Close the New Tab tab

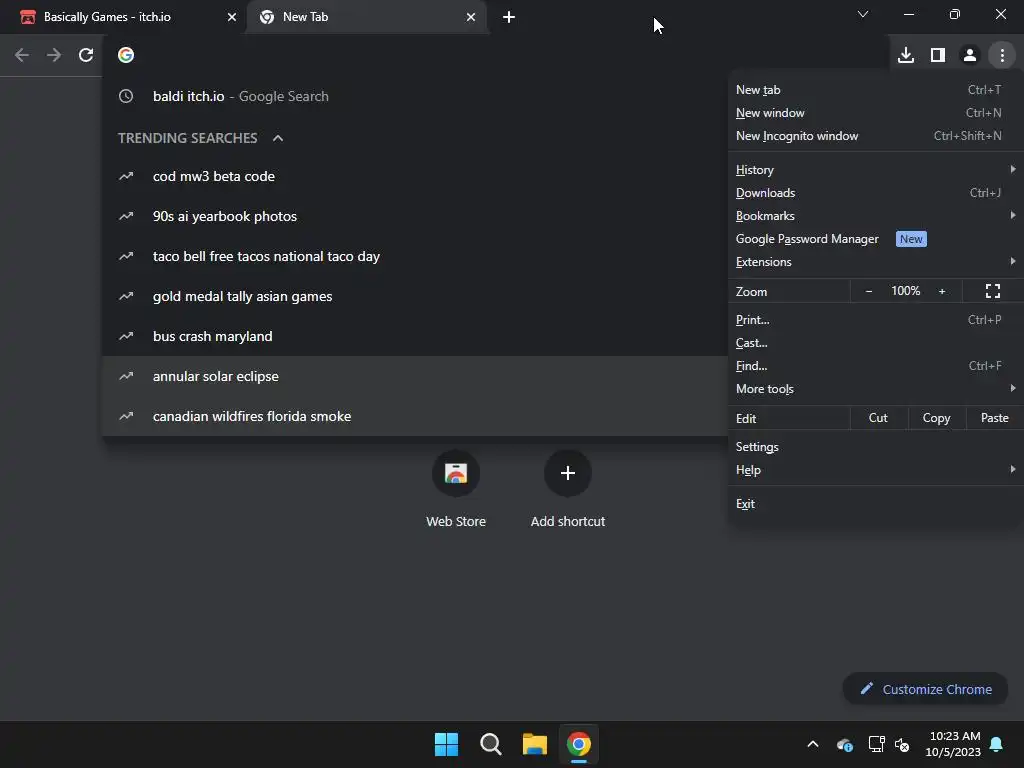pyautogui.click(x=471, y=18)
